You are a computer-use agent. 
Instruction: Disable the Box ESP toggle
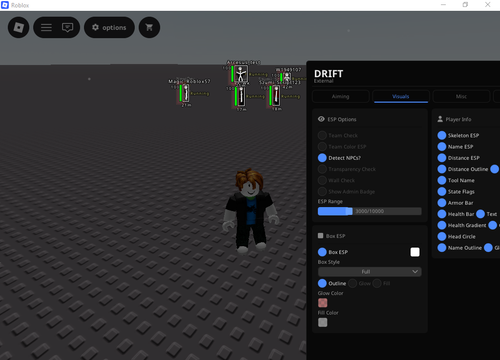click(322, 252)
